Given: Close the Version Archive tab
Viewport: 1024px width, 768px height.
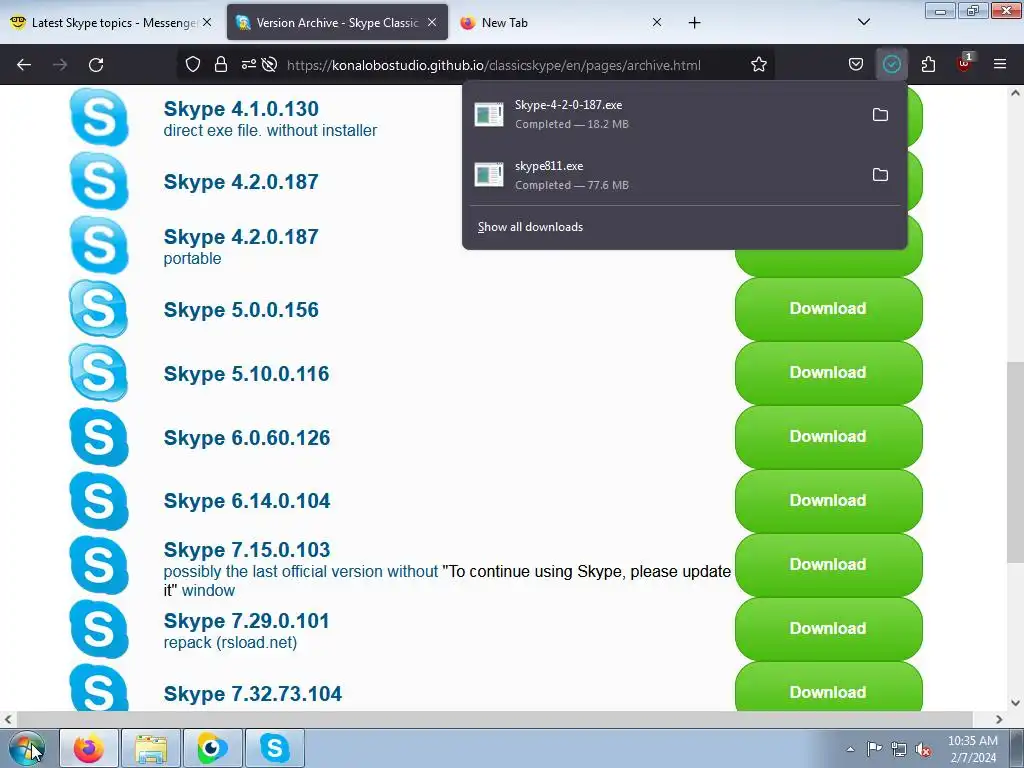Looking at the screenshot, I should (432, 22).
